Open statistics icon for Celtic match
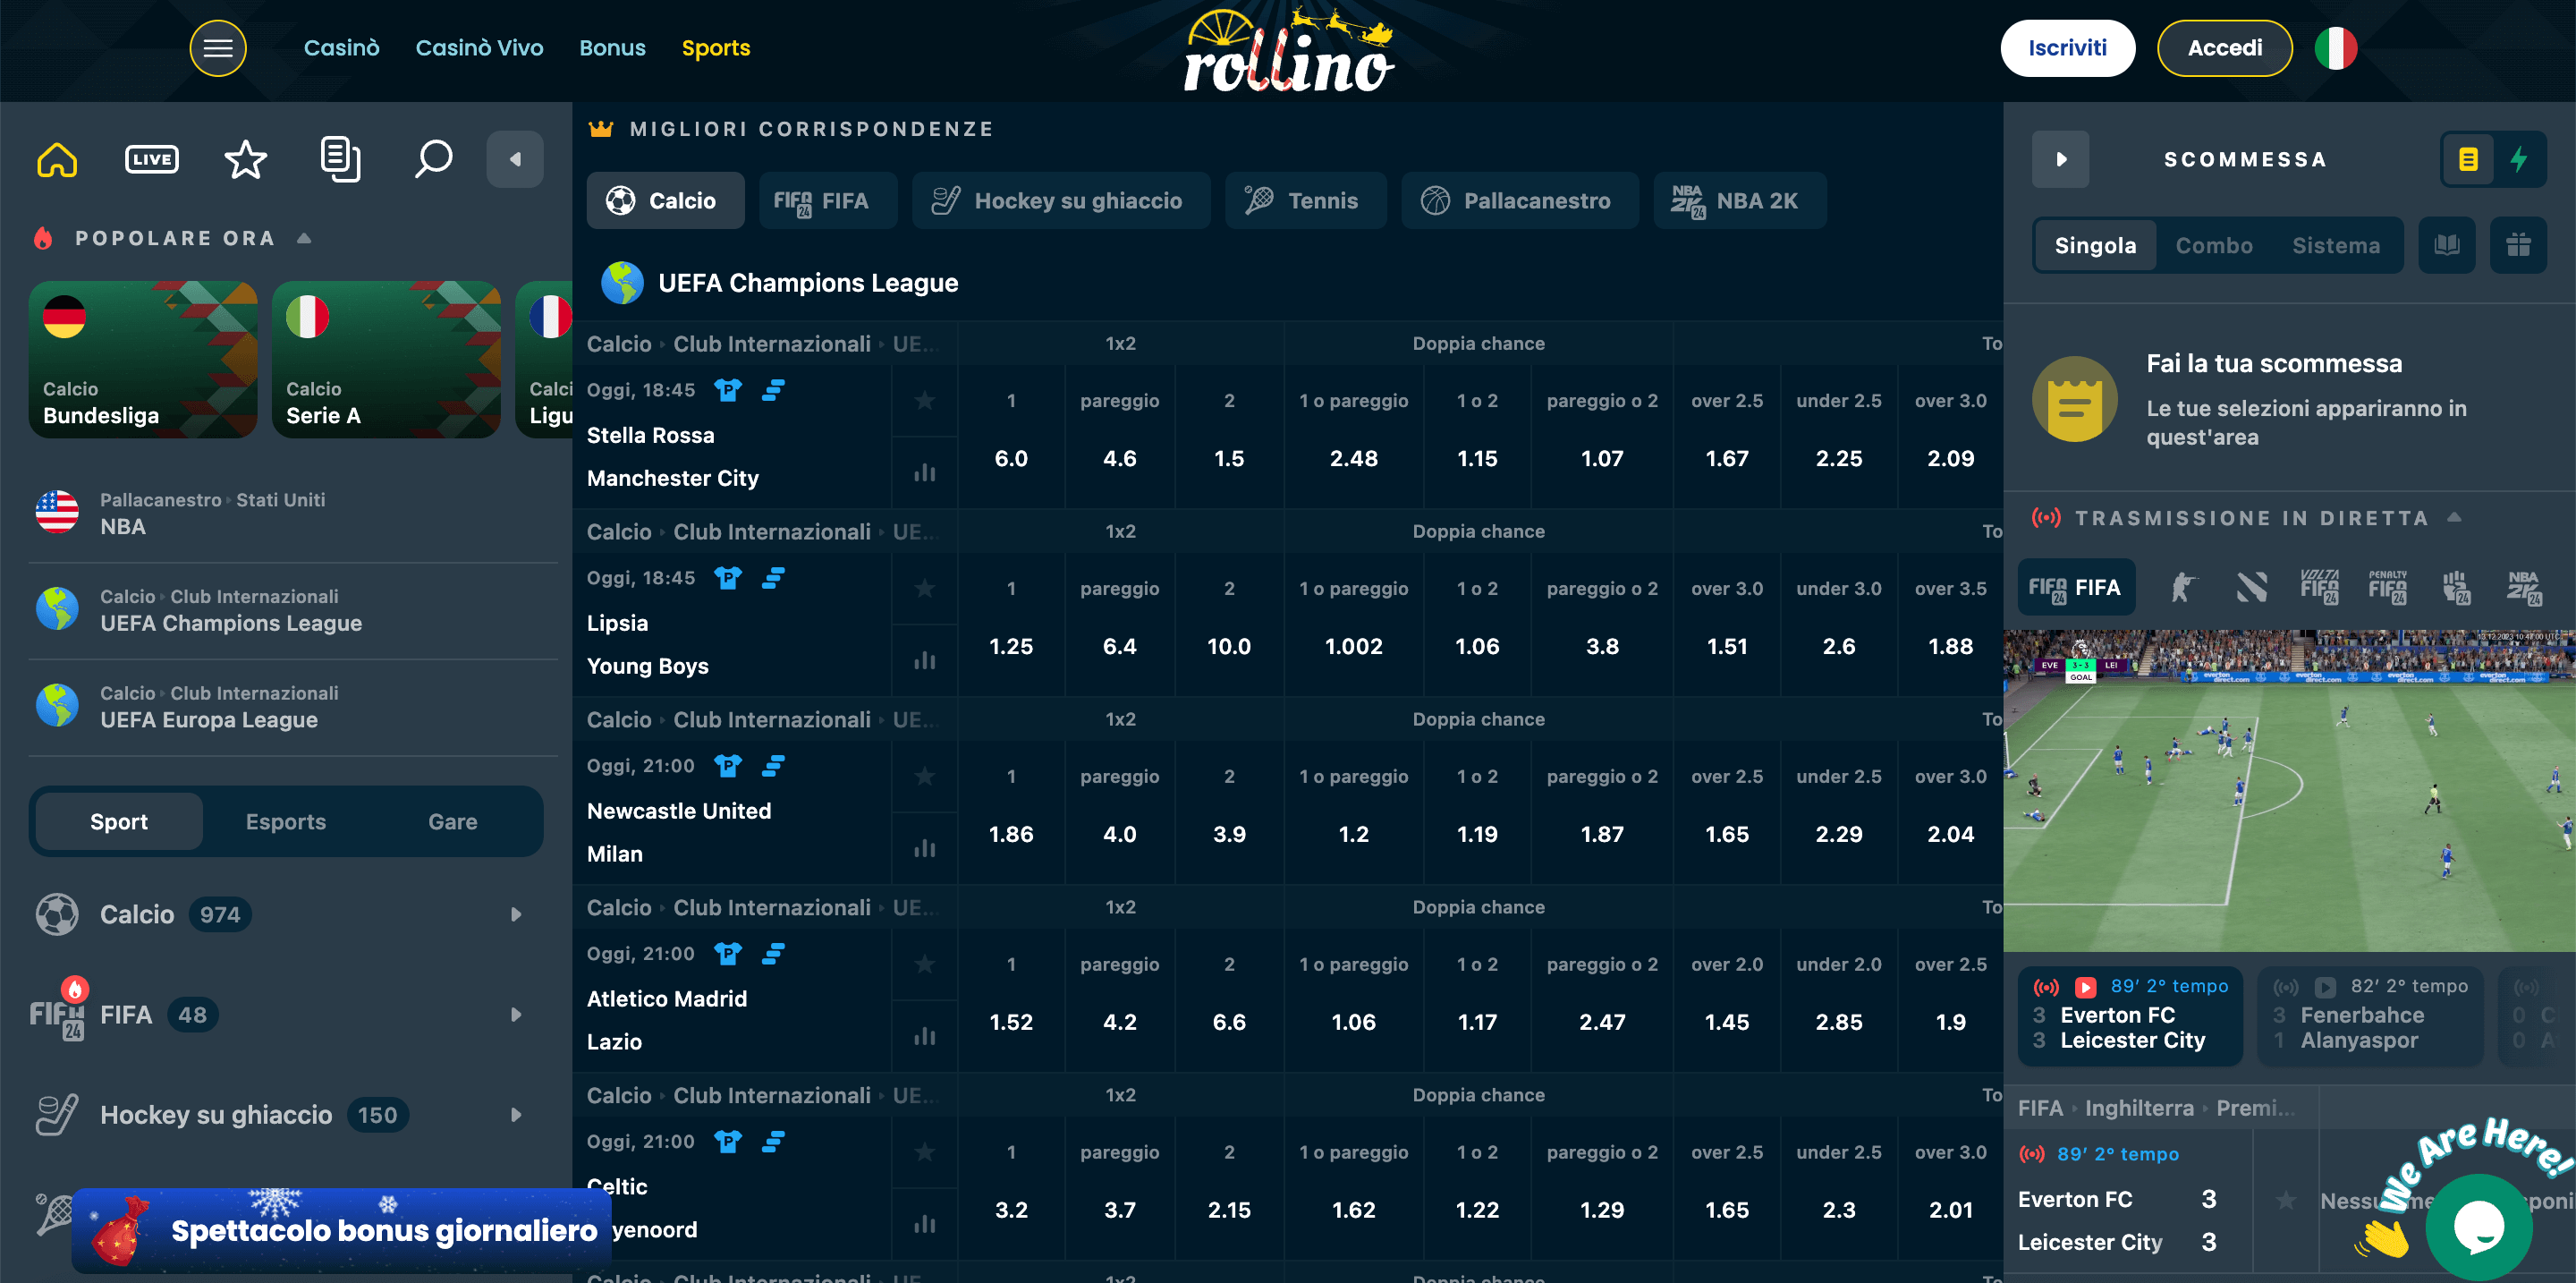The height and width of the screenshot is (1283, 2576). click(x=925, y=1224)
